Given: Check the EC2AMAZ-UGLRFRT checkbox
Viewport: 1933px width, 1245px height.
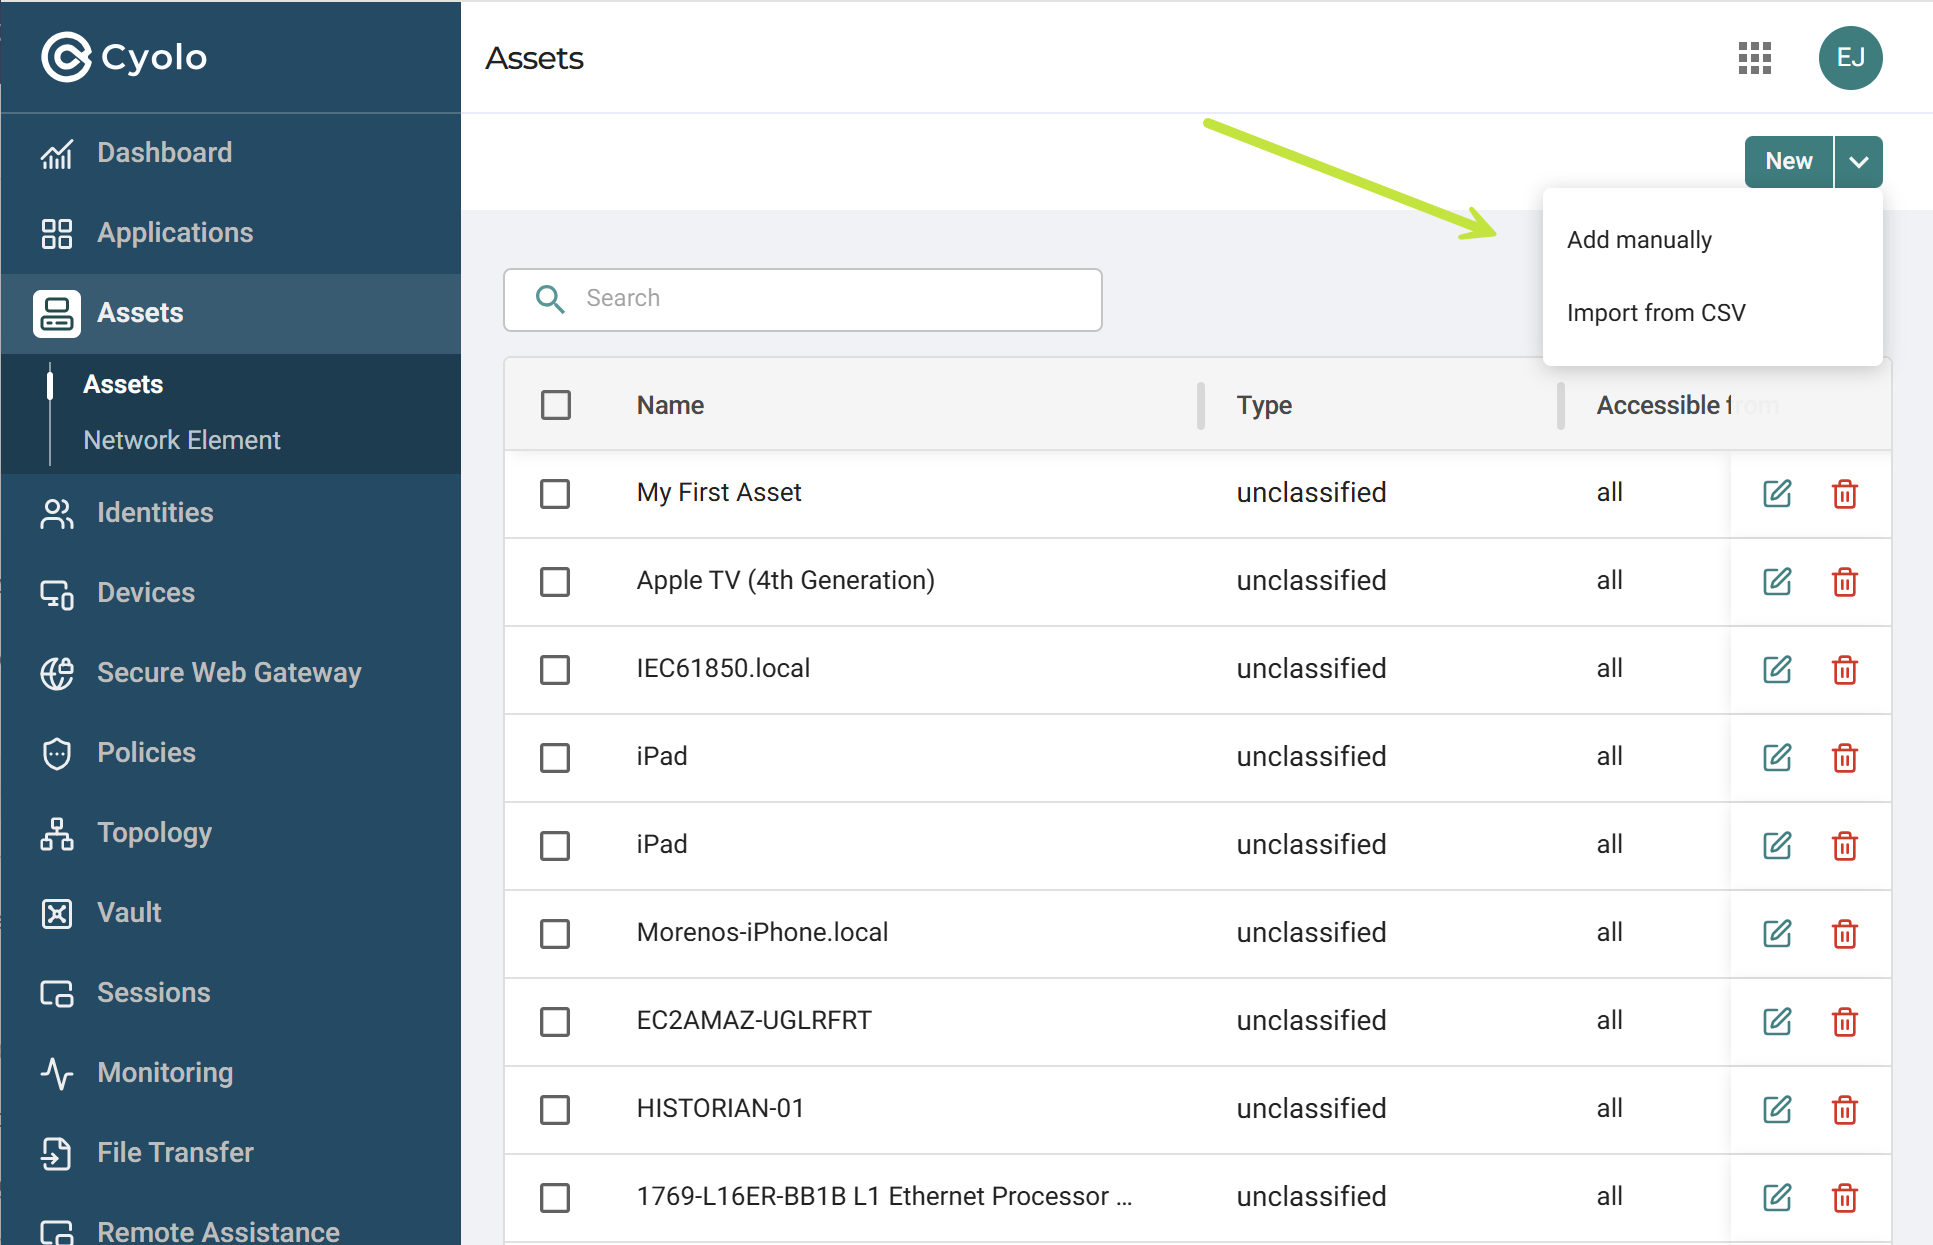Looking at the screenshot, I should pyautogui.click(x=555, y=1022).
